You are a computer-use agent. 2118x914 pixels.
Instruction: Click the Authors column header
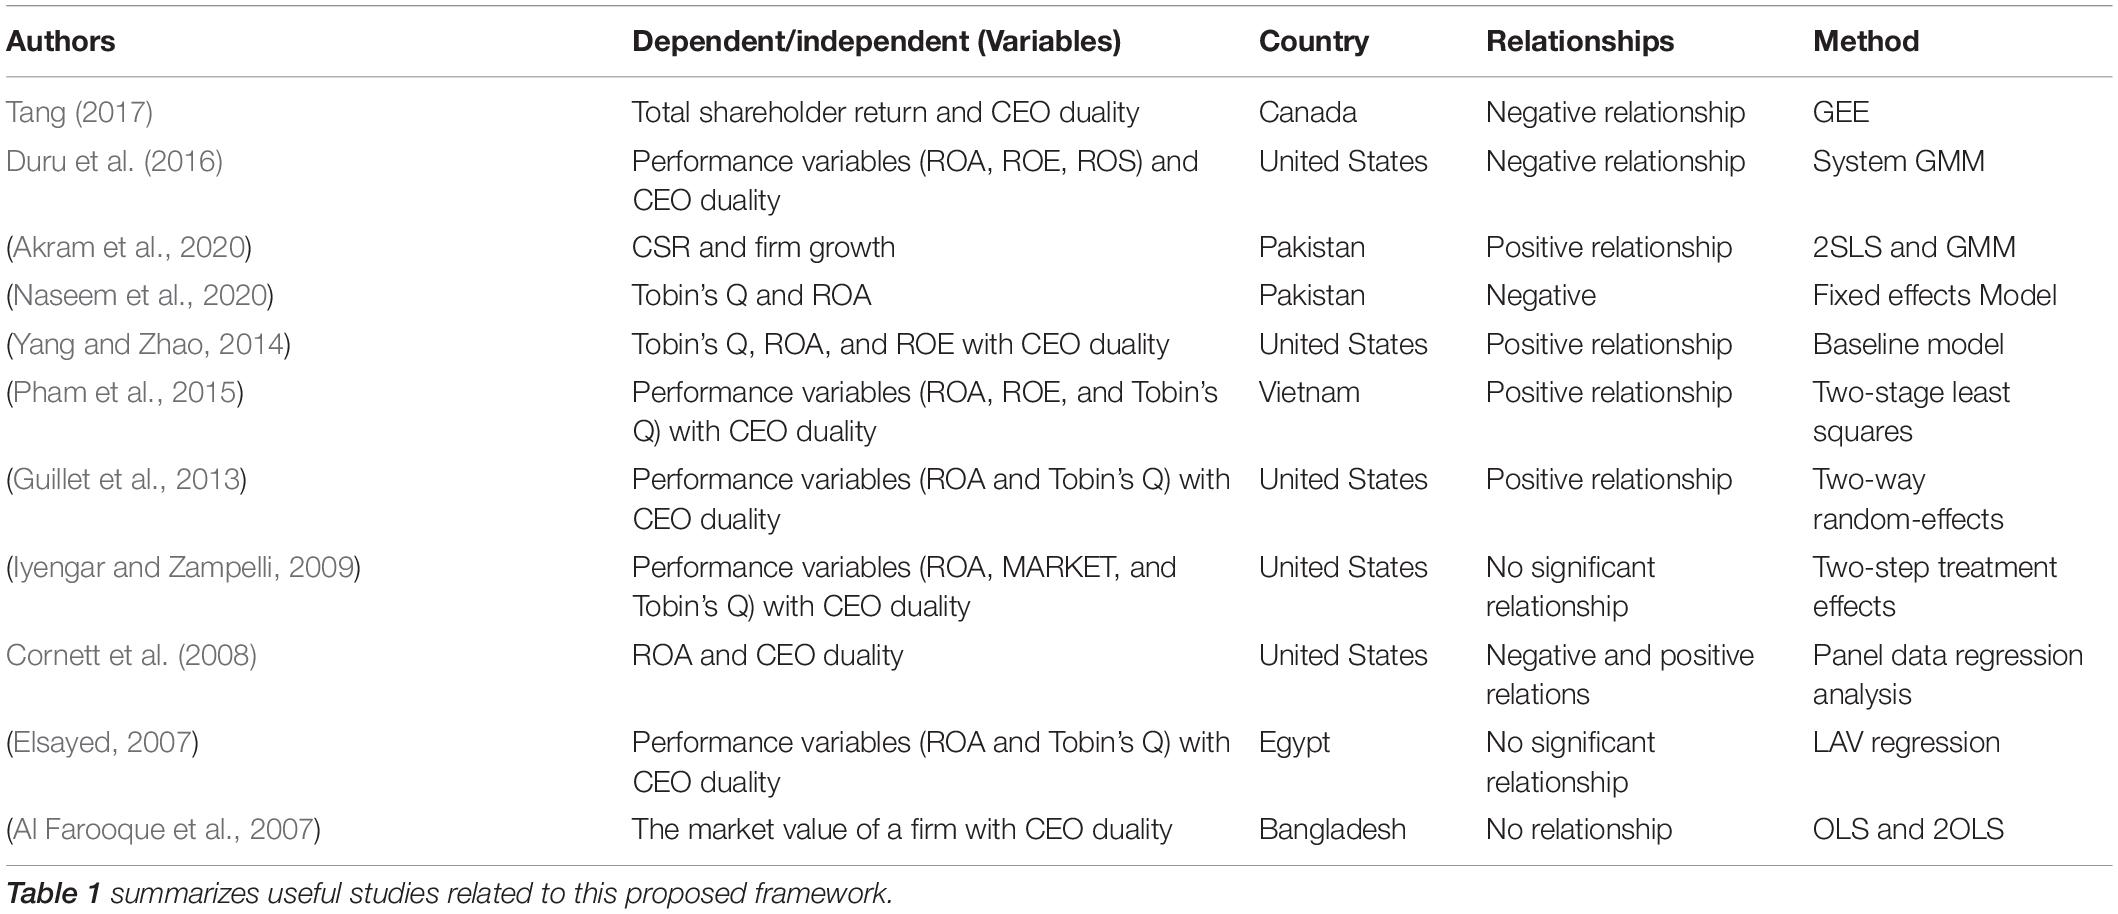(x=61, y=41)
